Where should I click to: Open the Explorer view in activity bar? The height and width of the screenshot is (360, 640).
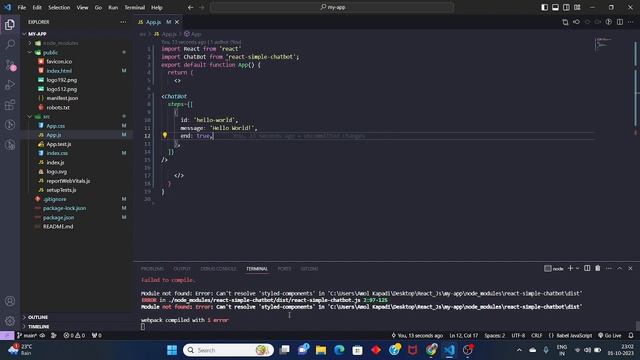point(10,24)
